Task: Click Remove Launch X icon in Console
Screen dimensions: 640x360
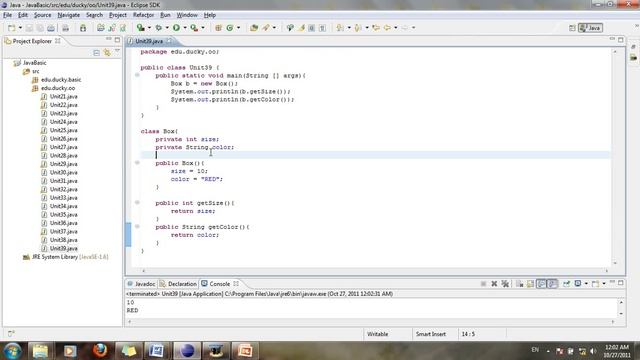Action: coord(494,284)
